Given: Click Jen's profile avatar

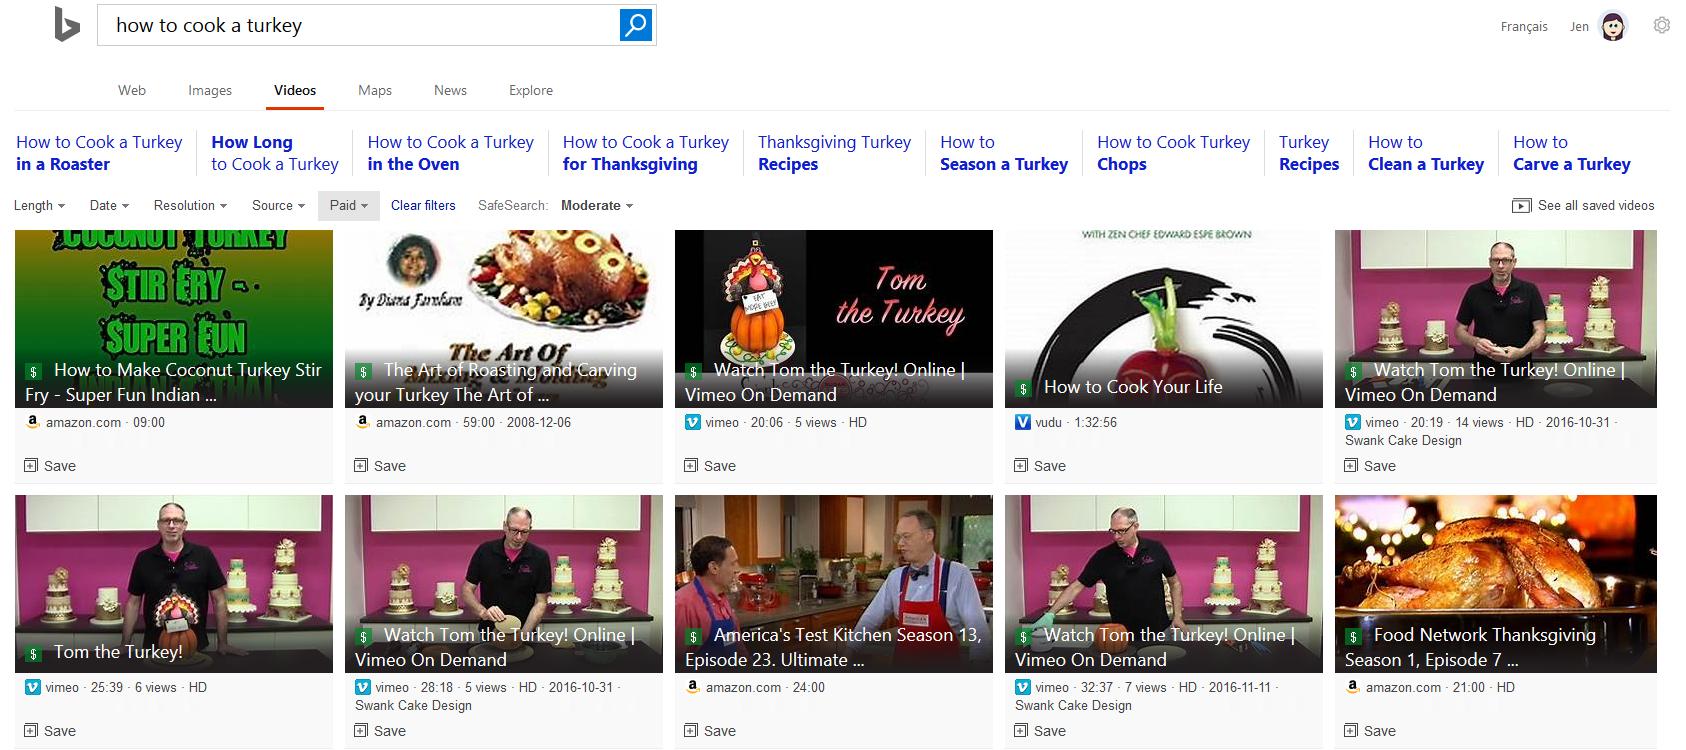Looking at the screenshot, I should coord(1612,26).
